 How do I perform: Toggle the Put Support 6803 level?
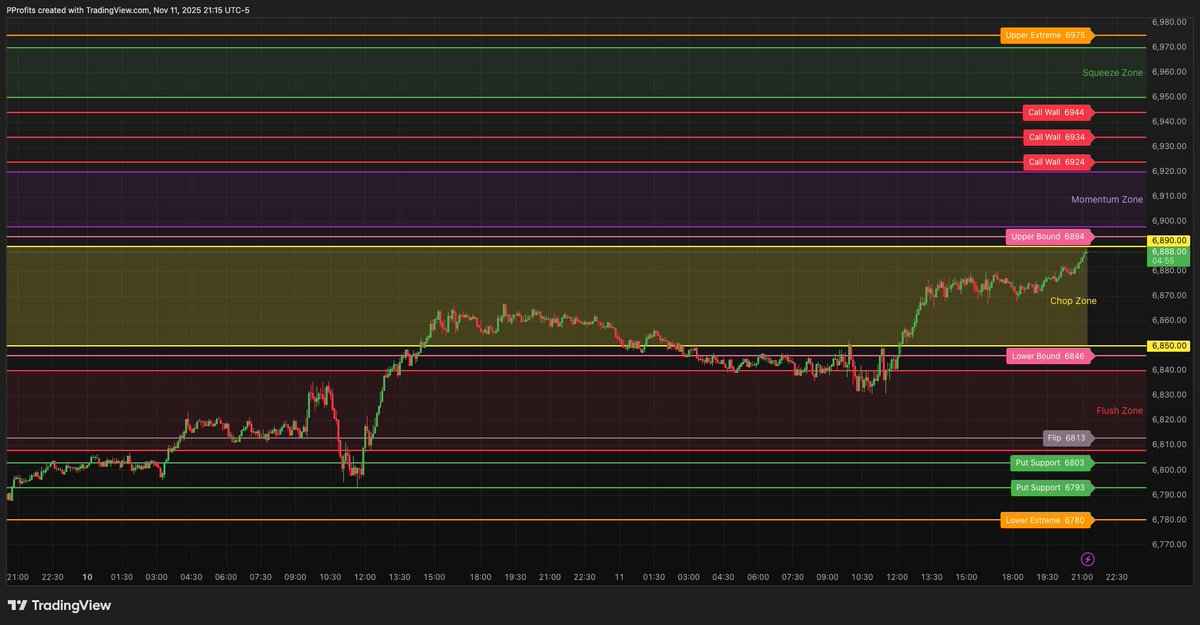pyautogui.click(x=1052, y=462)
